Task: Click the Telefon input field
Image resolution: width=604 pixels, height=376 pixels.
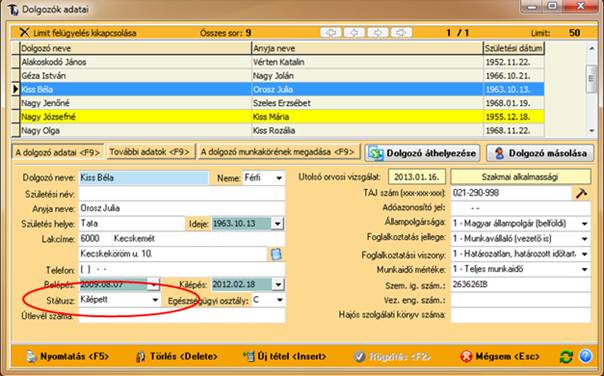Action: pos(182,269)
